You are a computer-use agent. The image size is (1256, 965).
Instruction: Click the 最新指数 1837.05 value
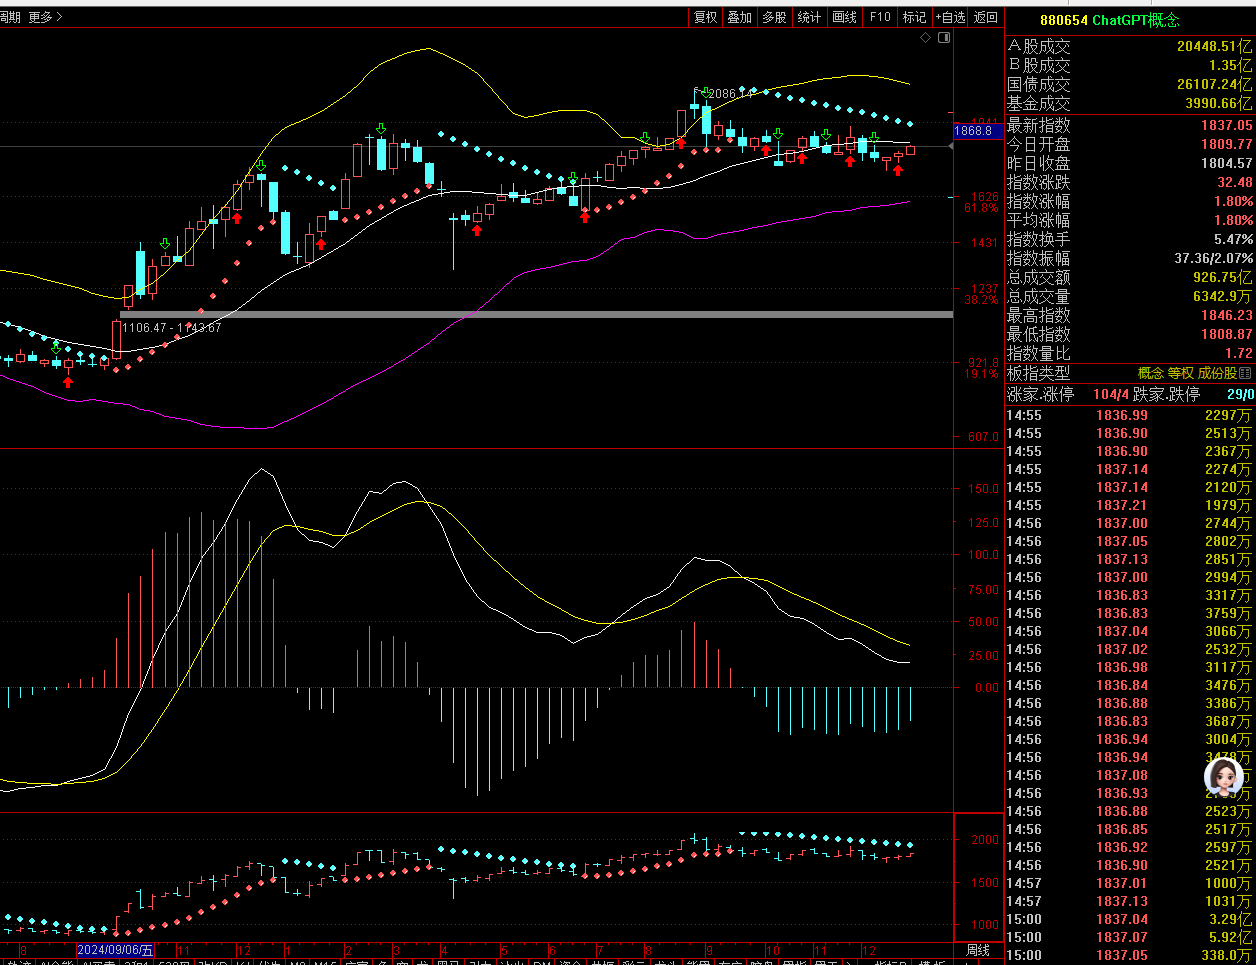point(1226,125)
